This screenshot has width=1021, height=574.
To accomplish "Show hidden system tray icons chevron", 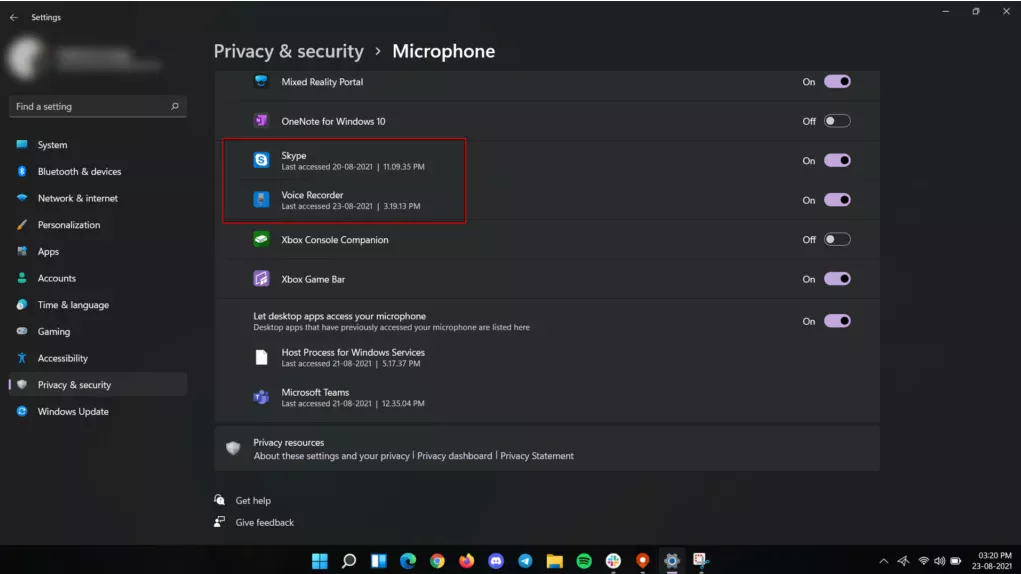I will (x=883, y=561).
